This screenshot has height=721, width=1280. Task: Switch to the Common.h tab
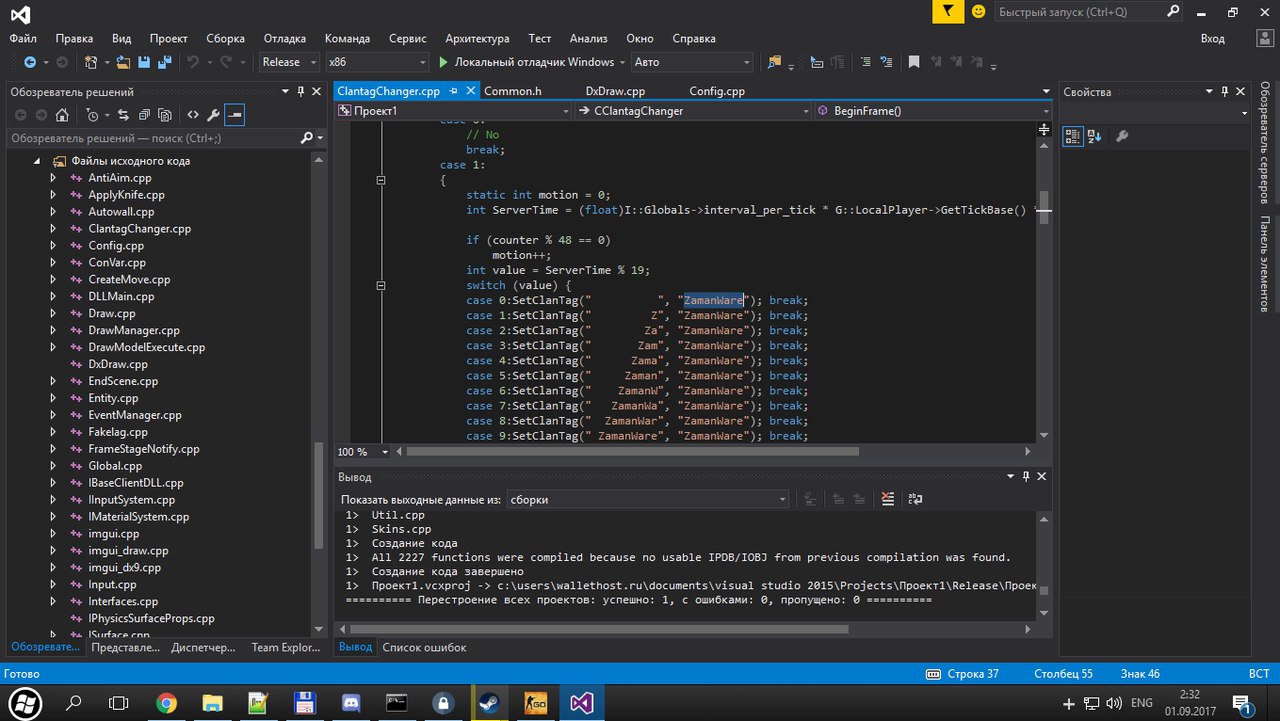point(512,91)
